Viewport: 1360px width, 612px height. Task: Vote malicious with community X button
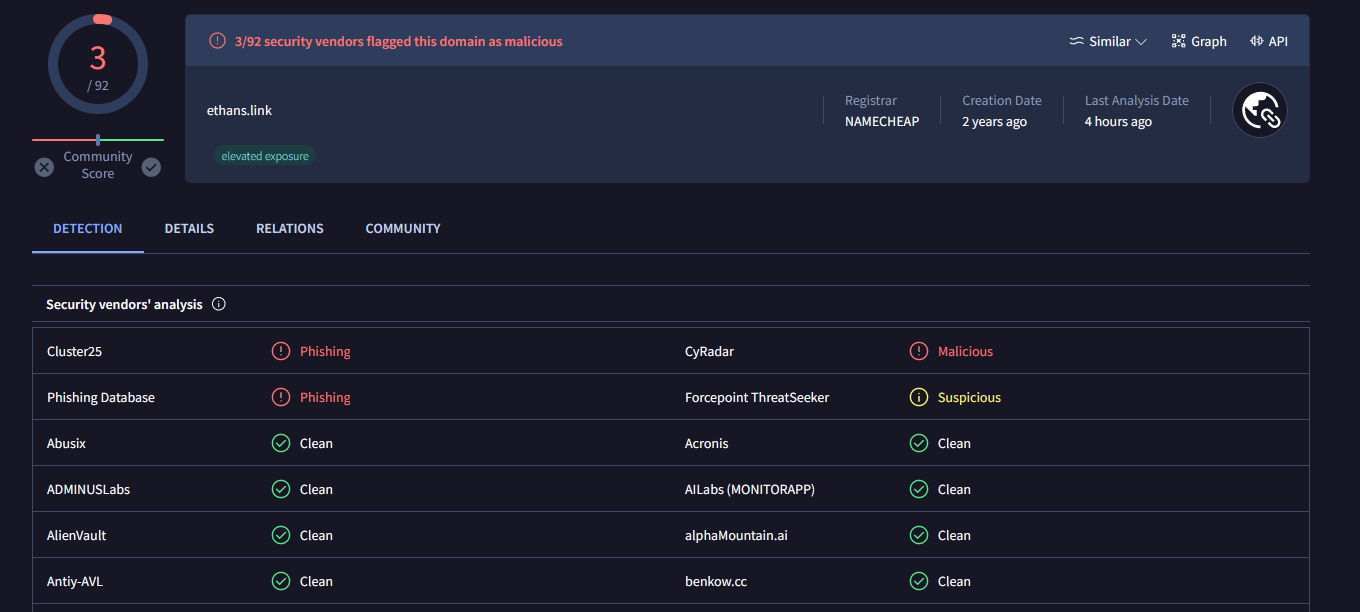click(44, 167)
